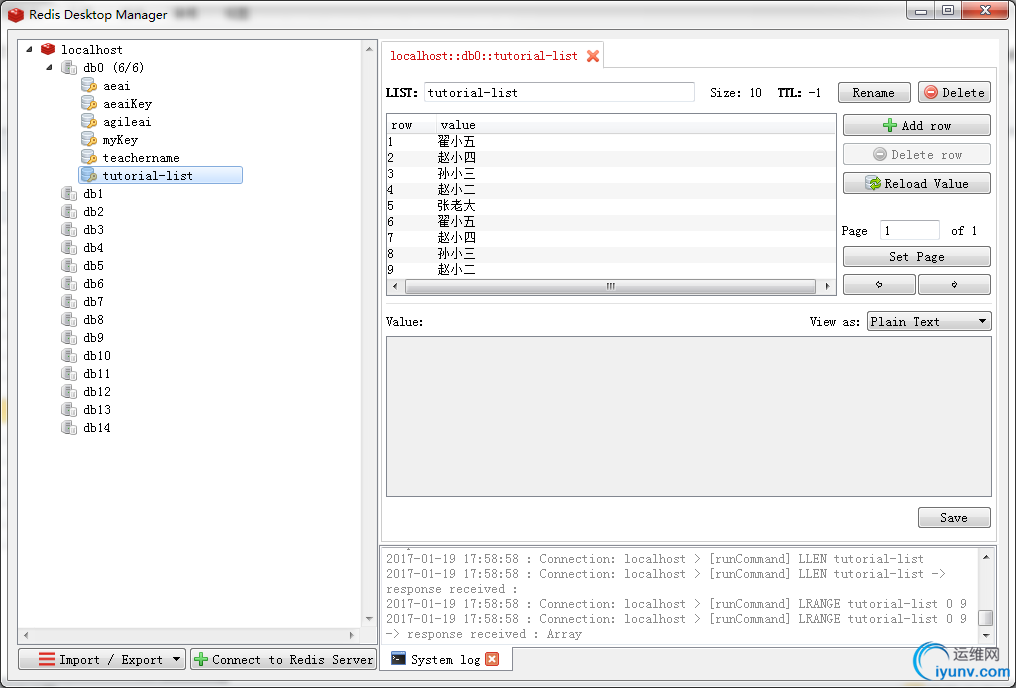Screen dimensions: 1016x688
Task: Go to the previous page of rows
Action: tap(879, 284)
